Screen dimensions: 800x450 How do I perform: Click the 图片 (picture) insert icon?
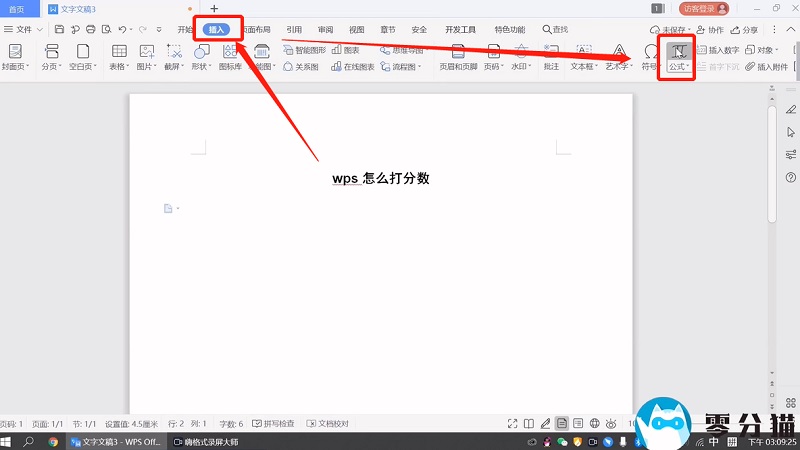tap(147, 56)
